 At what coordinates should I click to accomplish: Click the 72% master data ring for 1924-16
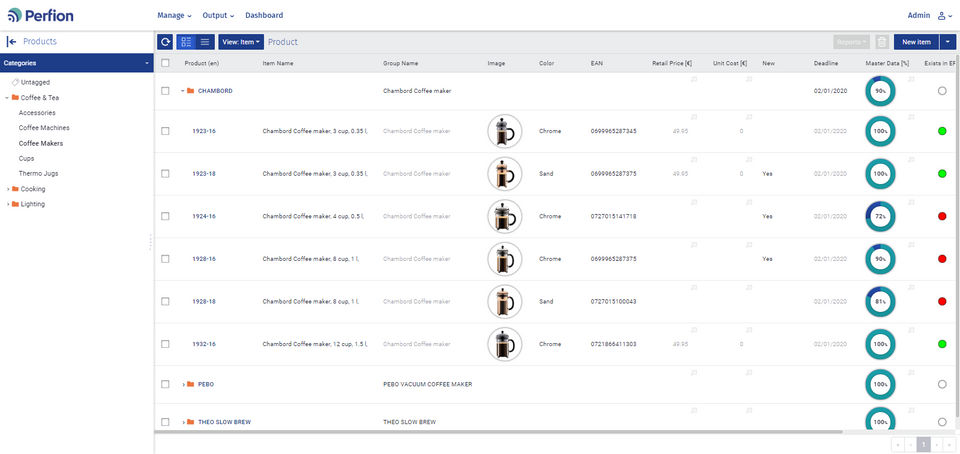tap(880, 216)
